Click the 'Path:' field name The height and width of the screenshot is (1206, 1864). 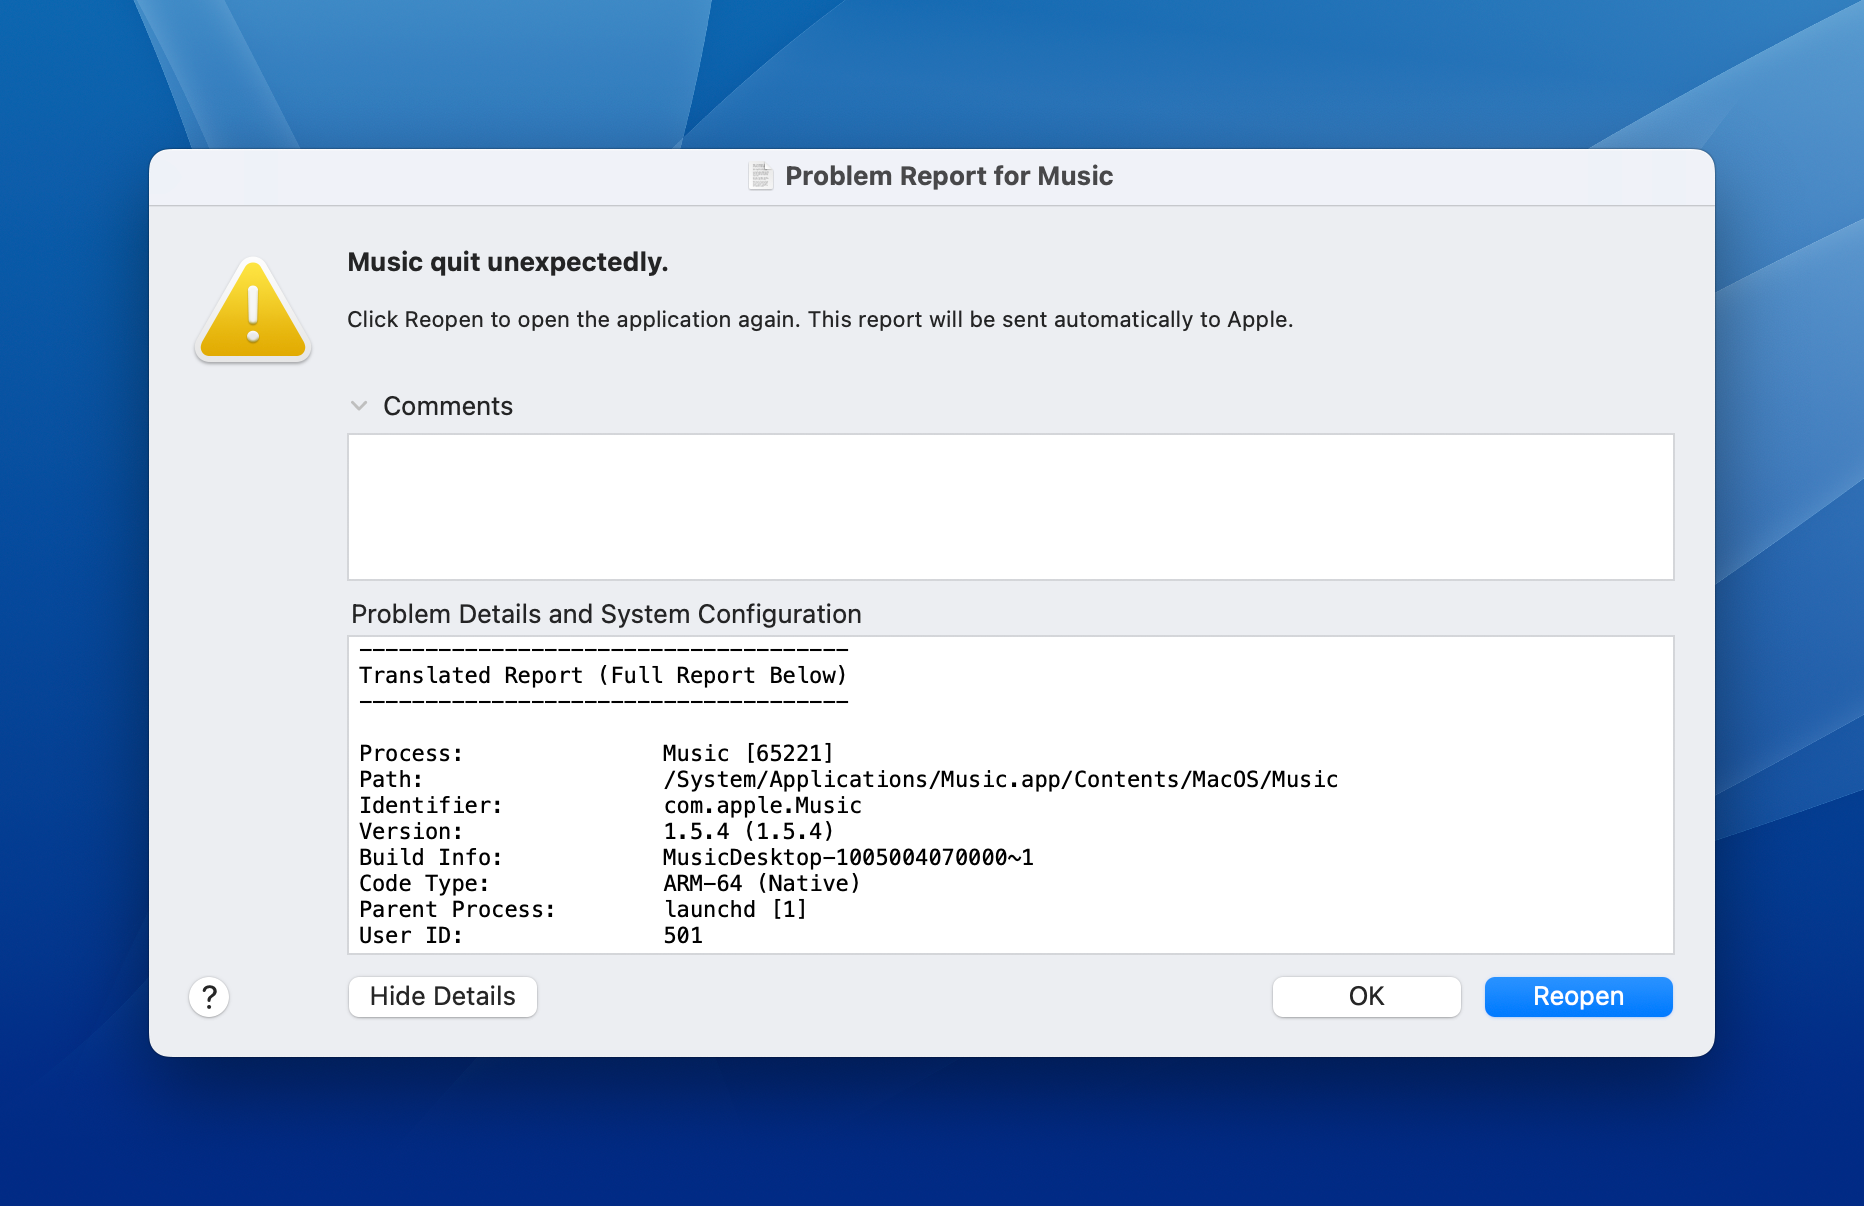pos(391,779)
